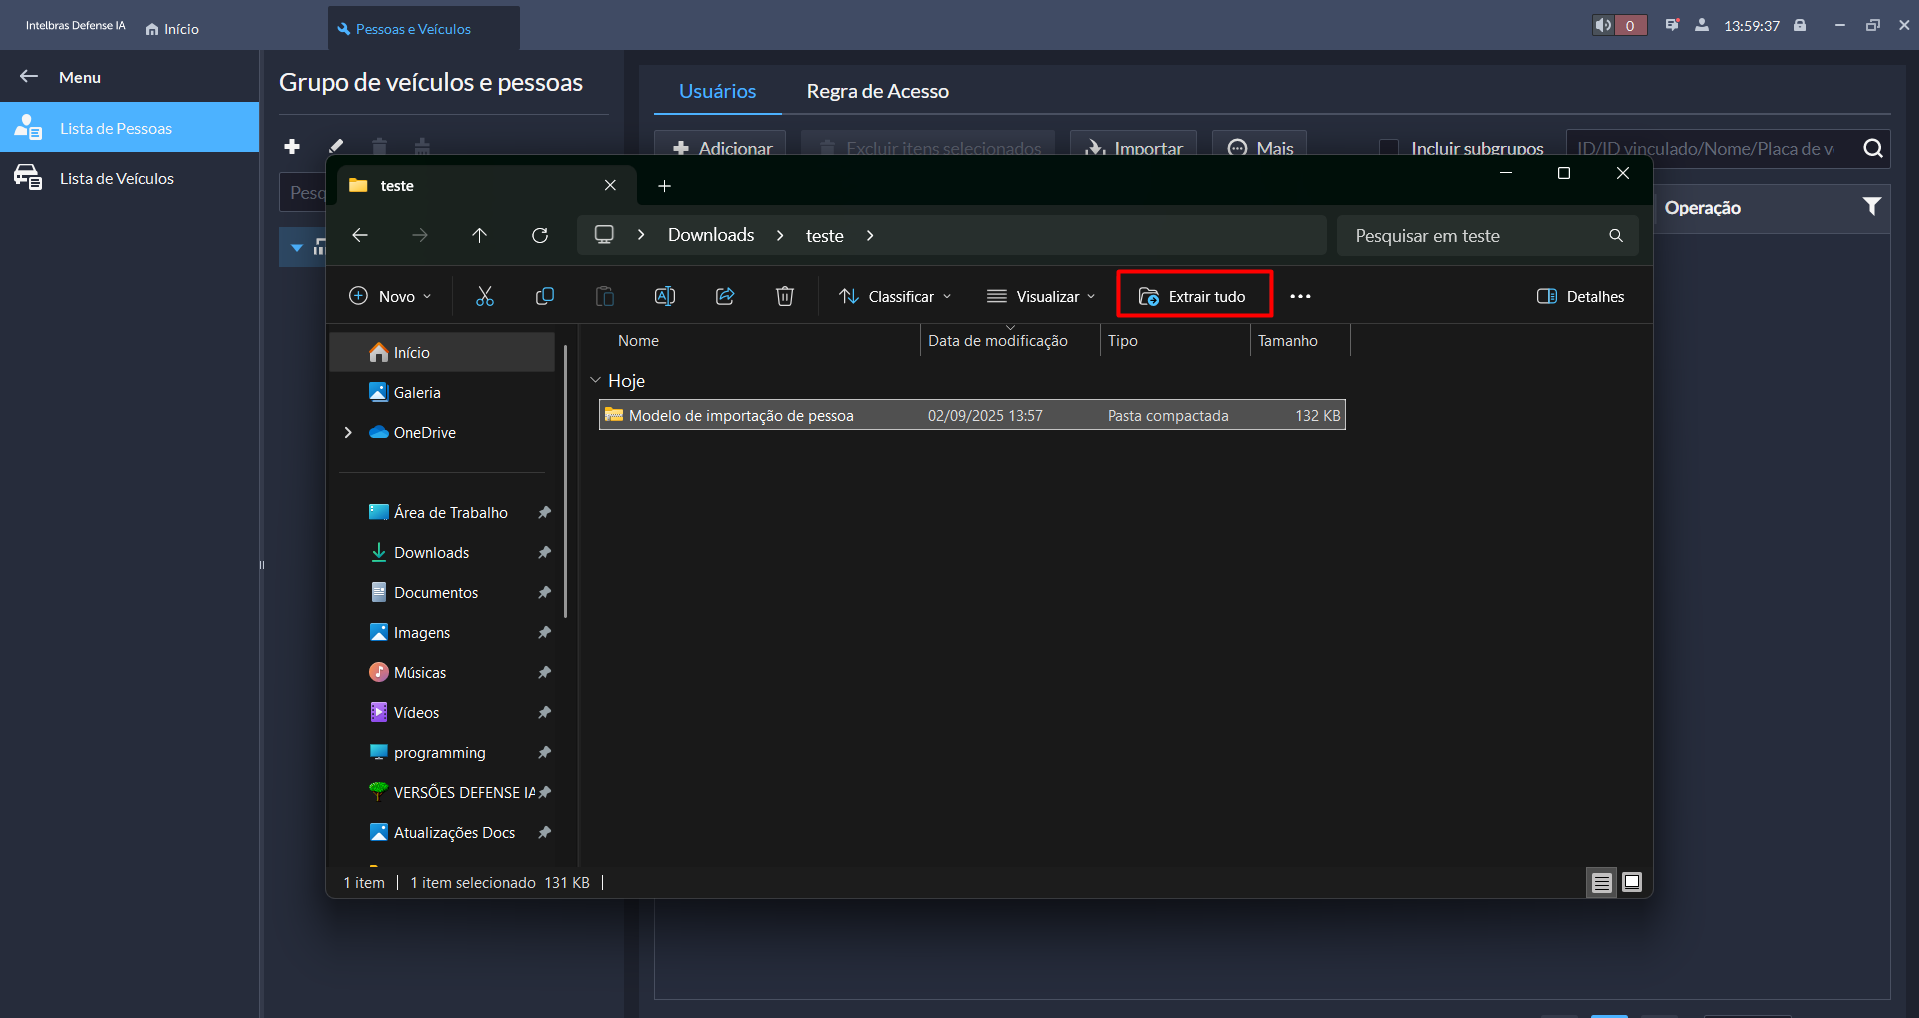
Task: Click the filter funnel icon beside Operação
Action: click(x=1871, y=207)
